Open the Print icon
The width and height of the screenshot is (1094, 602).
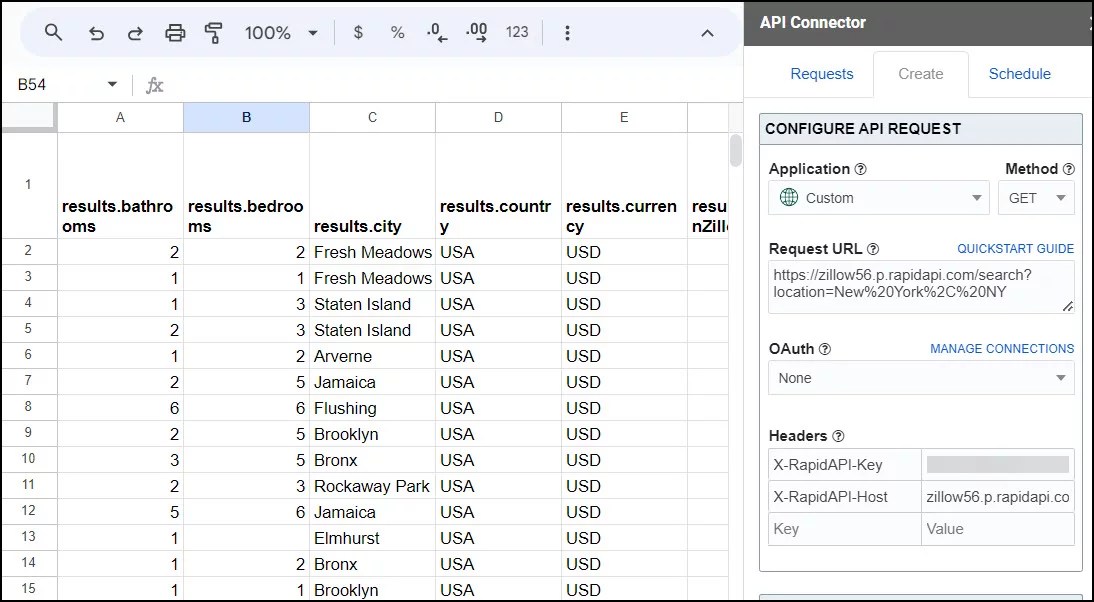(175, 32)
